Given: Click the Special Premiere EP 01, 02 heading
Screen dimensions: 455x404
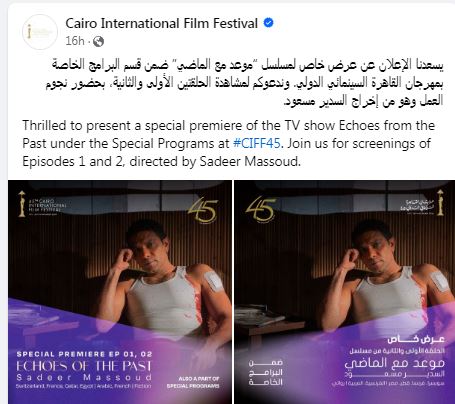Looking at the screenshot, I should [x=84, y=354].
